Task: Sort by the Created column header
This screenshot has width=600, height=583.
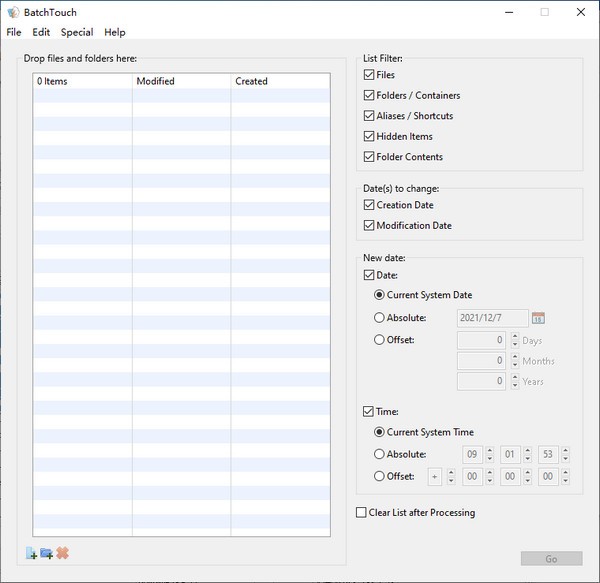Action: pos(280,81)
